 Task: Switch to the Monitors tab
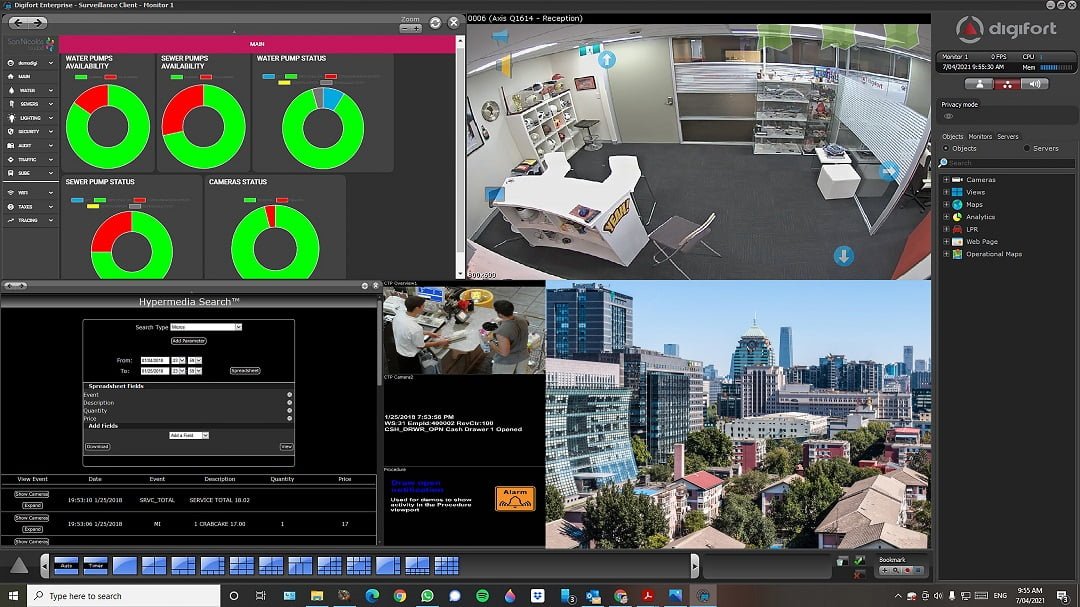click(x=979, y=136)
